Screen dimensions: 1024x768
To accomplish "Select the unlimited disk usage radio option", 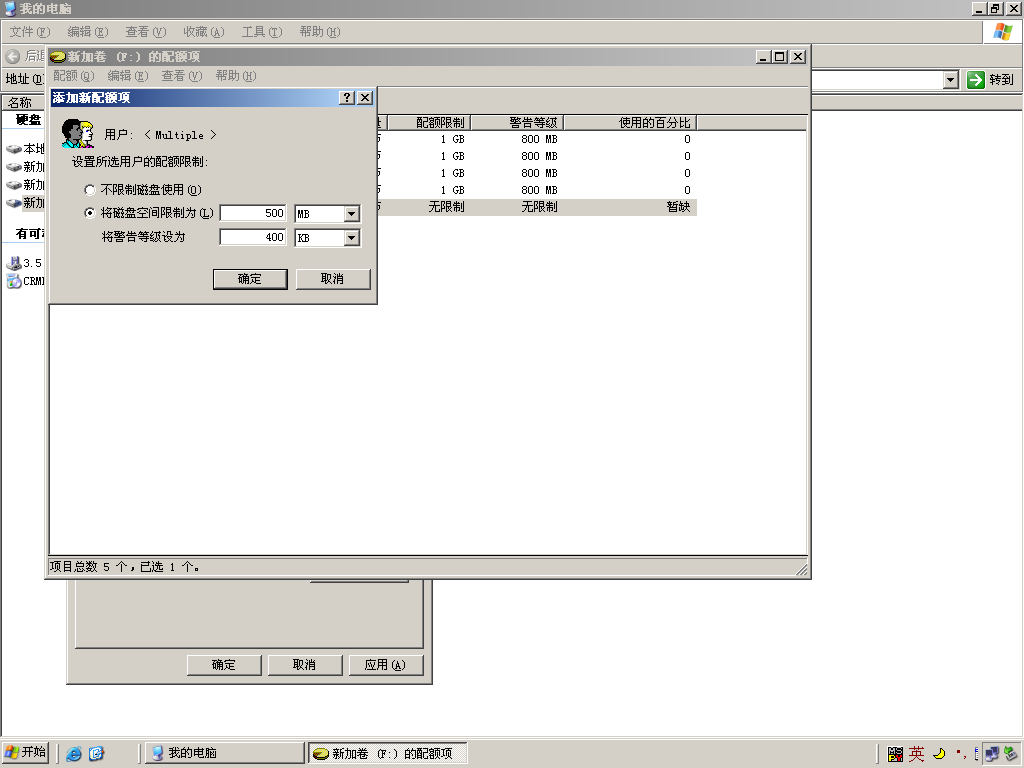I will pos(90,190).
